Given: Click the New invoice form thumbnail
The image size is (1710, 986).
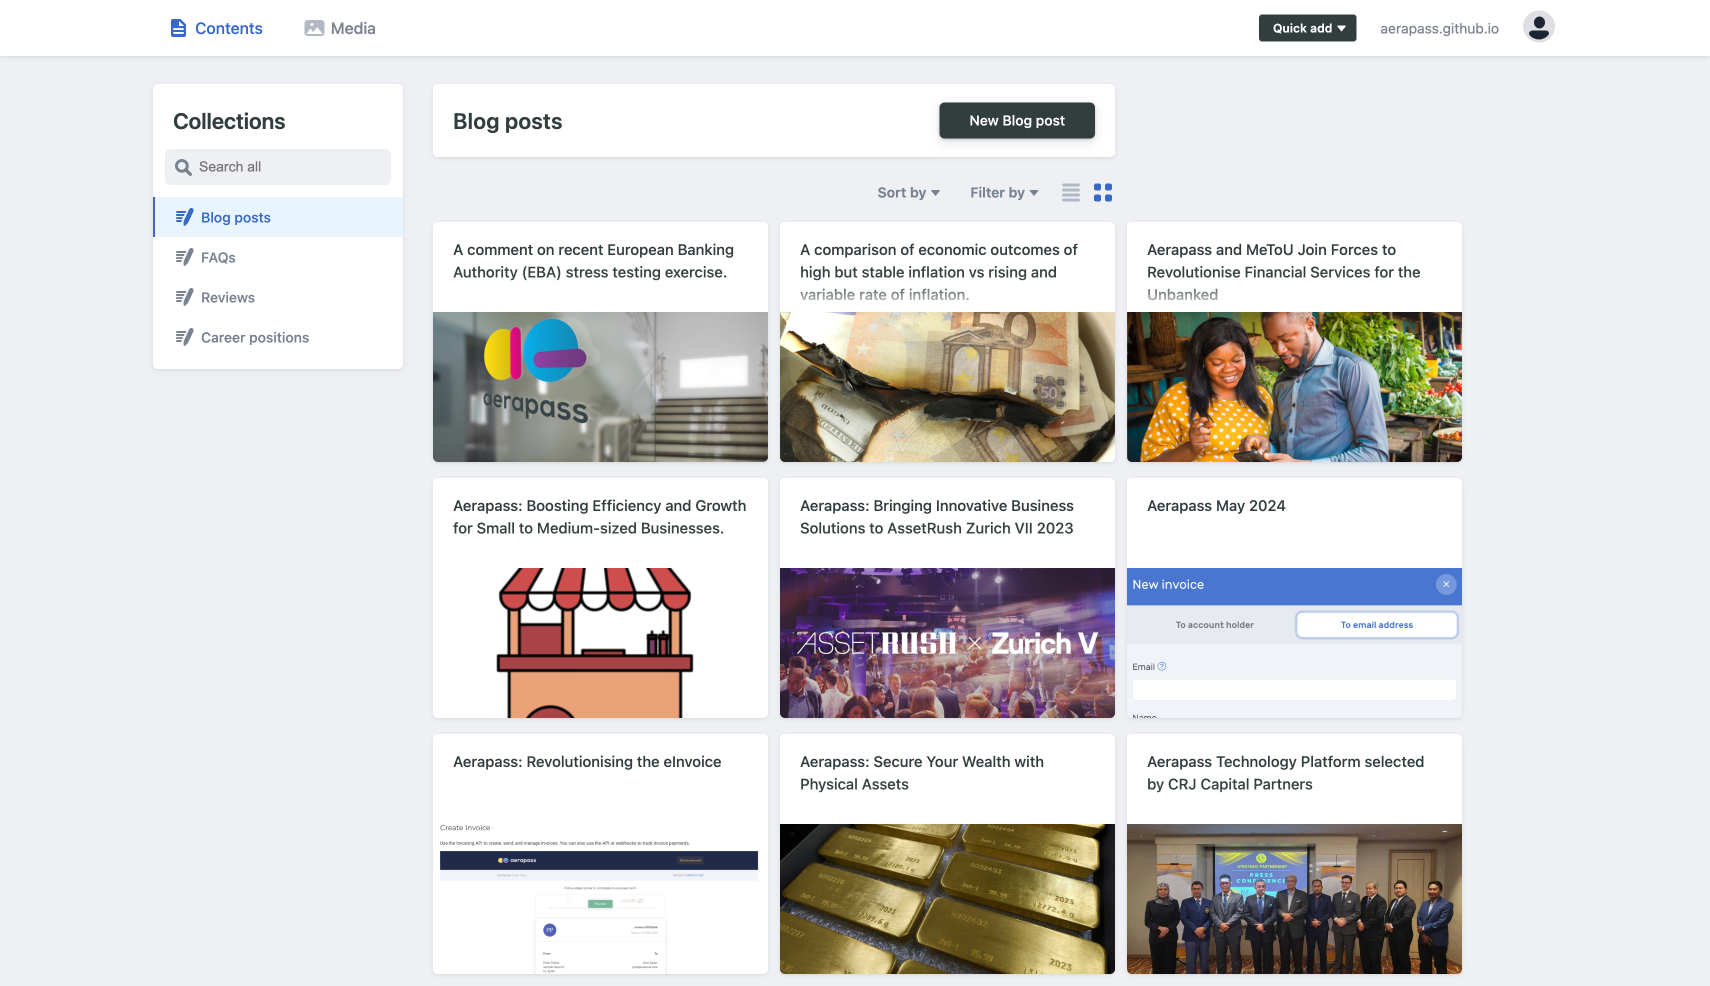Looking at the screenshot, I should [x=1294, y=643].
